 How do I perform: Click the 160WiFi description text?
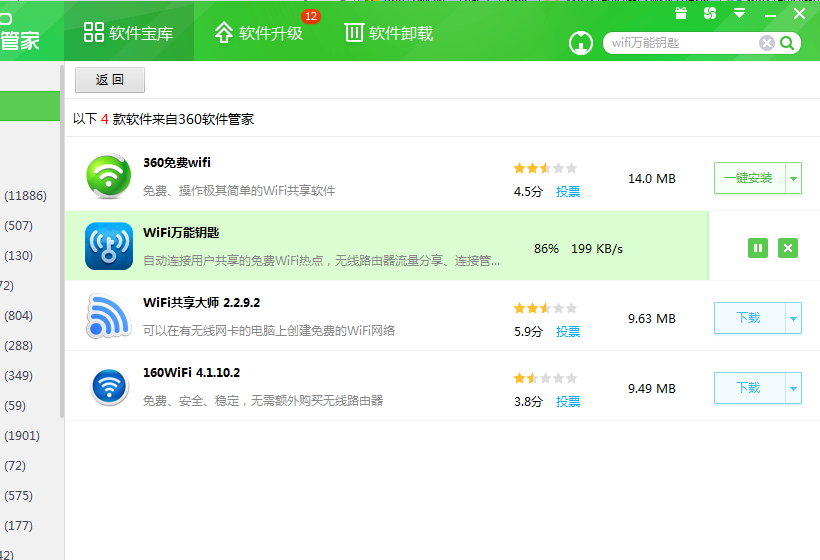[x=263, y=401]
